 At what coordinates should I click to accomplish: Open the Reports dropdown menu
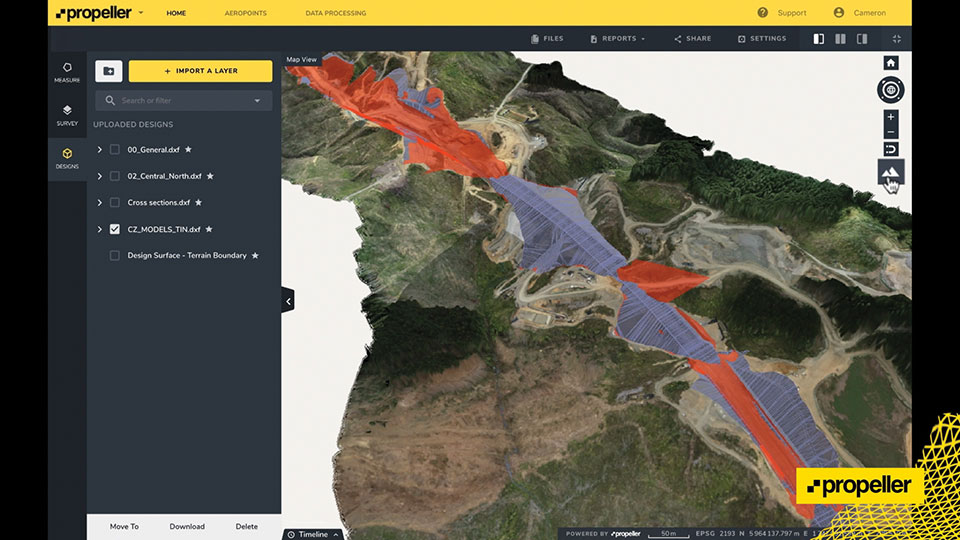618,39
